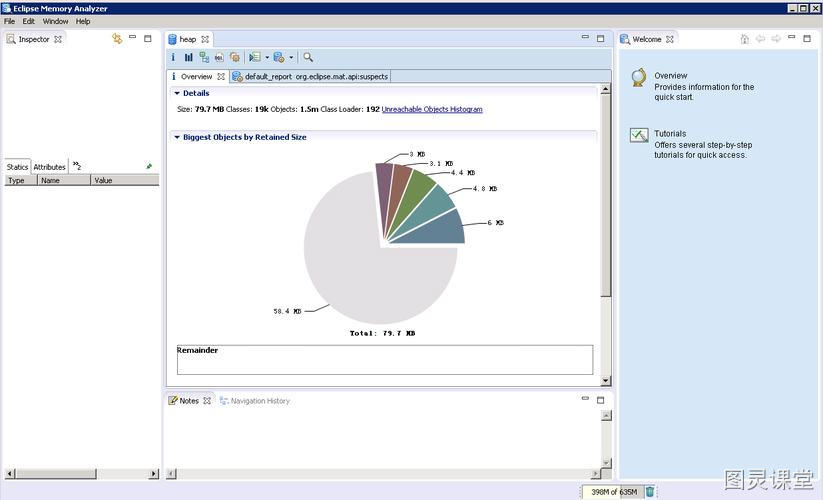Screen dimensions: 823x500
Task: Show hidden Inspector tabs overflow list
Action: pos(77,166)
